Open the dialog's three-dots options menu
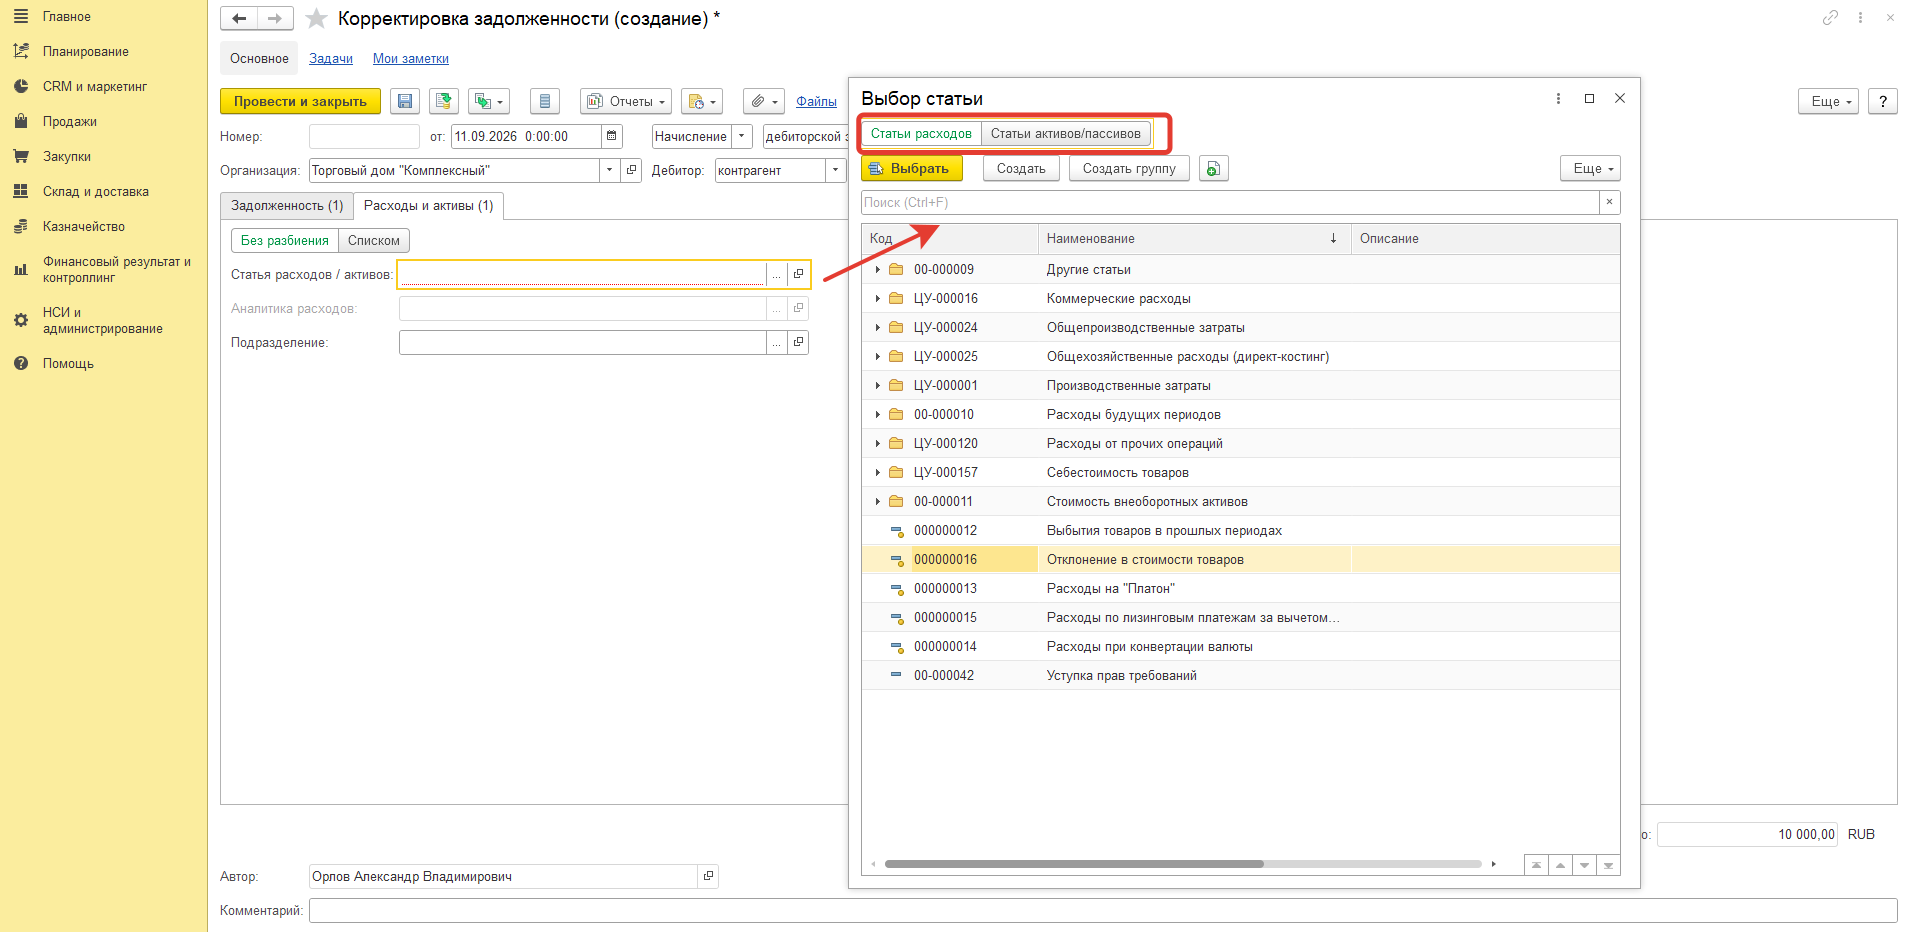This screenshot has width=1910, height=932. tap(1558, 99)
